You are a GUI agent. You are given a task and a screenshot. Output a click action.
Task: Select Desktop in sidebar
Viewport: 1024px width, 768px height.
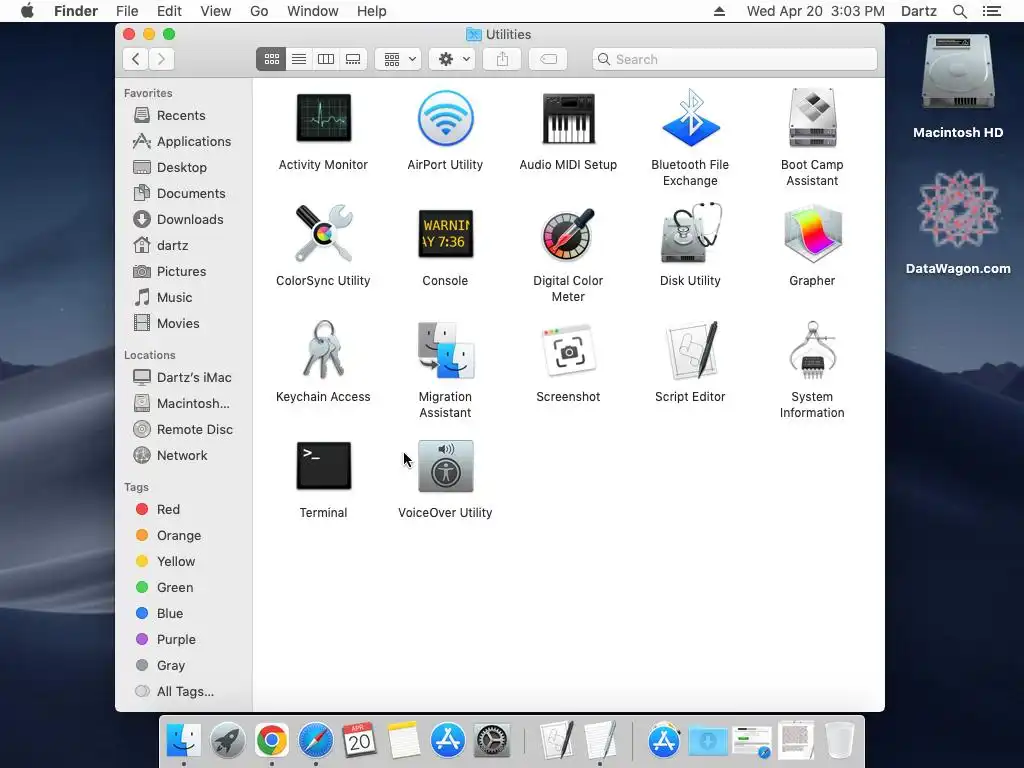coord(184,167)
